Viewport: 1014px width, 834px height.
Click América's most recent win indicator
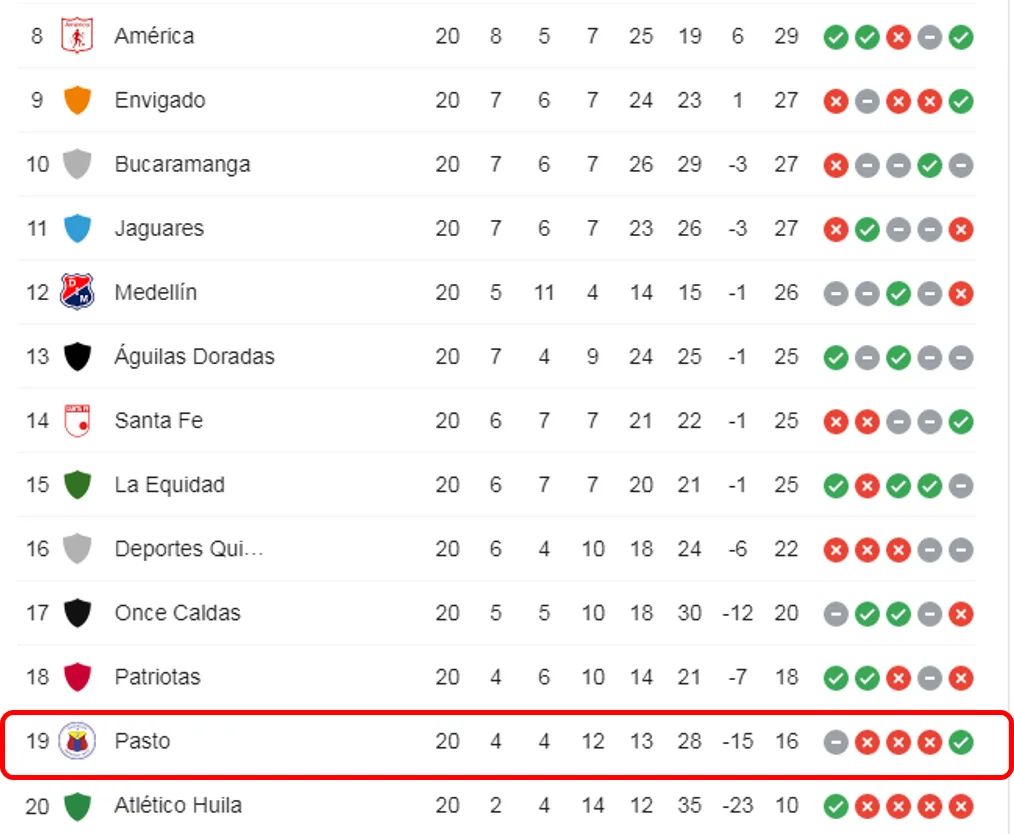tap(961, 37)
